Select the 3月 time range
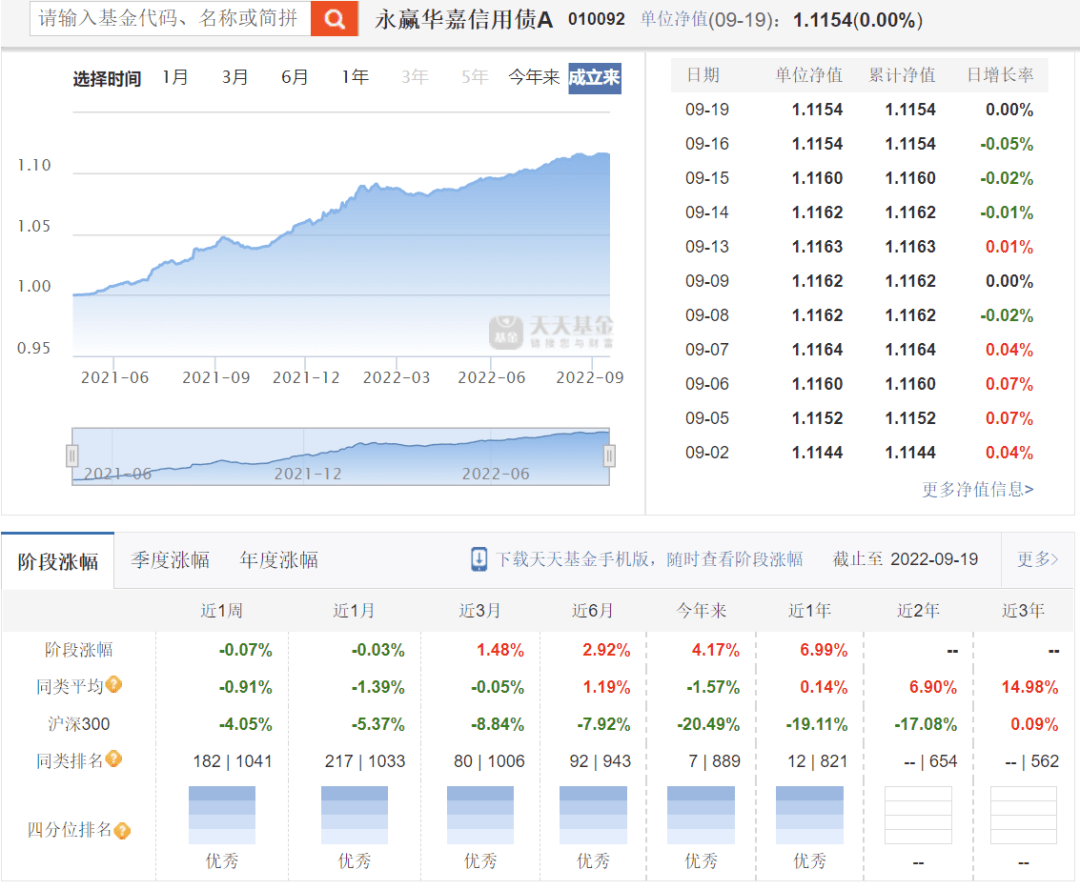 (x=234, y=77)
